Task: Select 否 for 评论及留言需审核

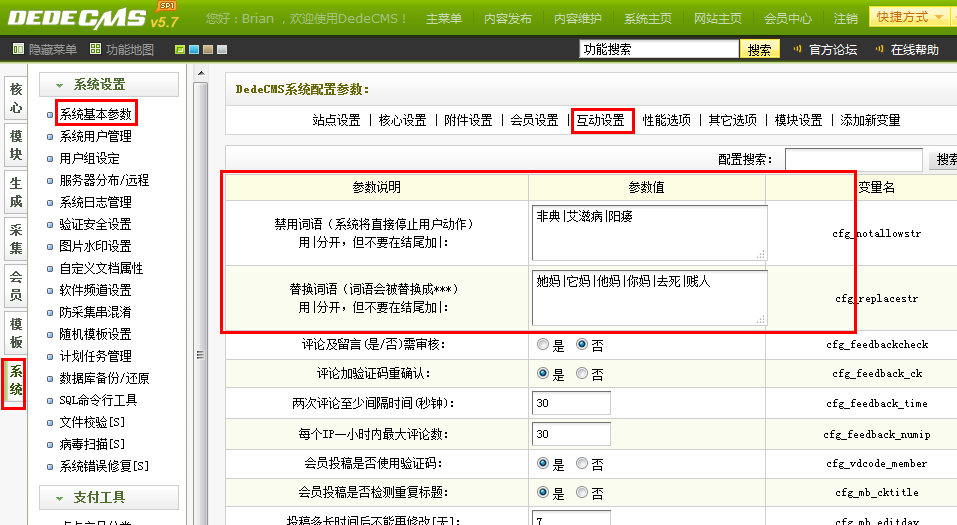Action: (582, 344)
